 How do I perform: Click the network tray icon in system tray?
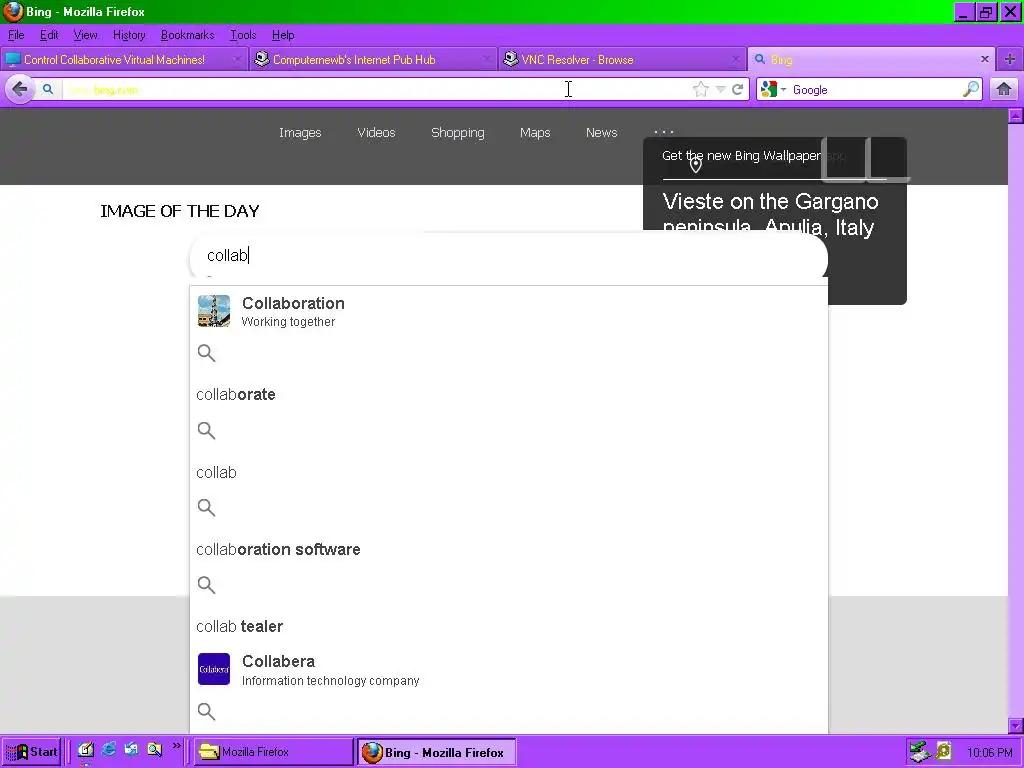click(920, 752)
